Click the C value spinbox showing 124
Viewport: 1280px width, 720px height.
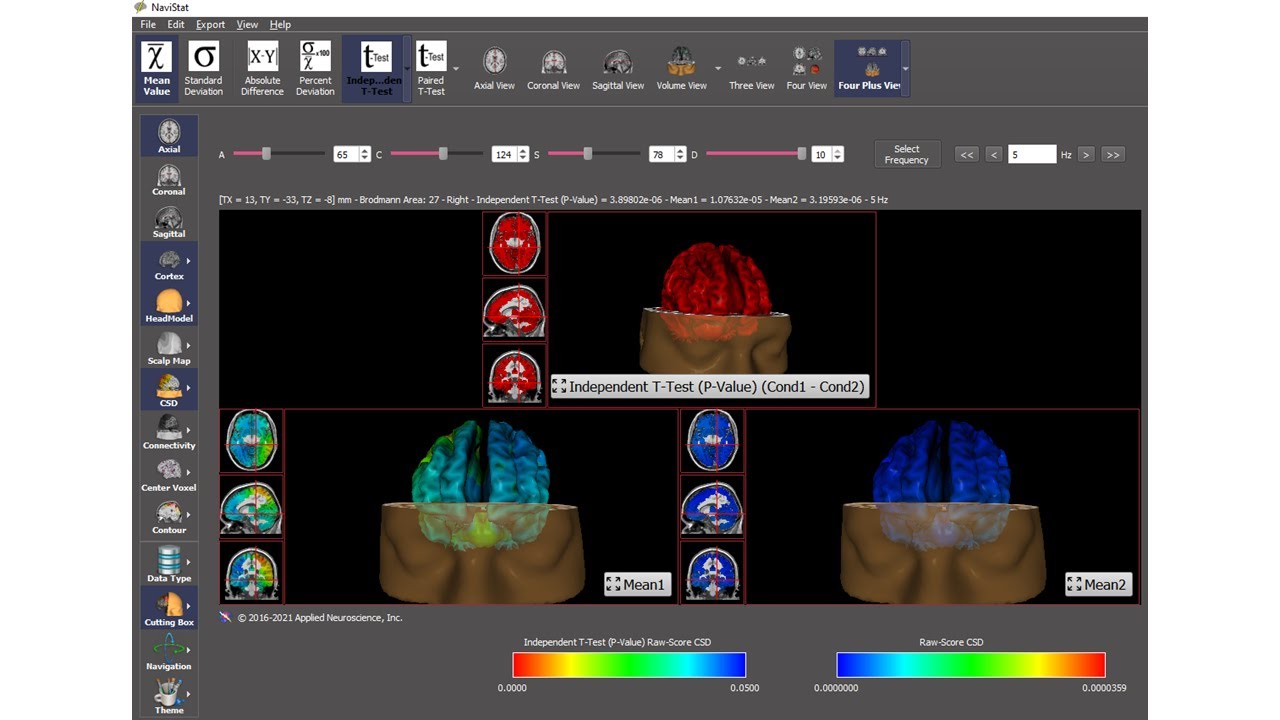(510, 155)
